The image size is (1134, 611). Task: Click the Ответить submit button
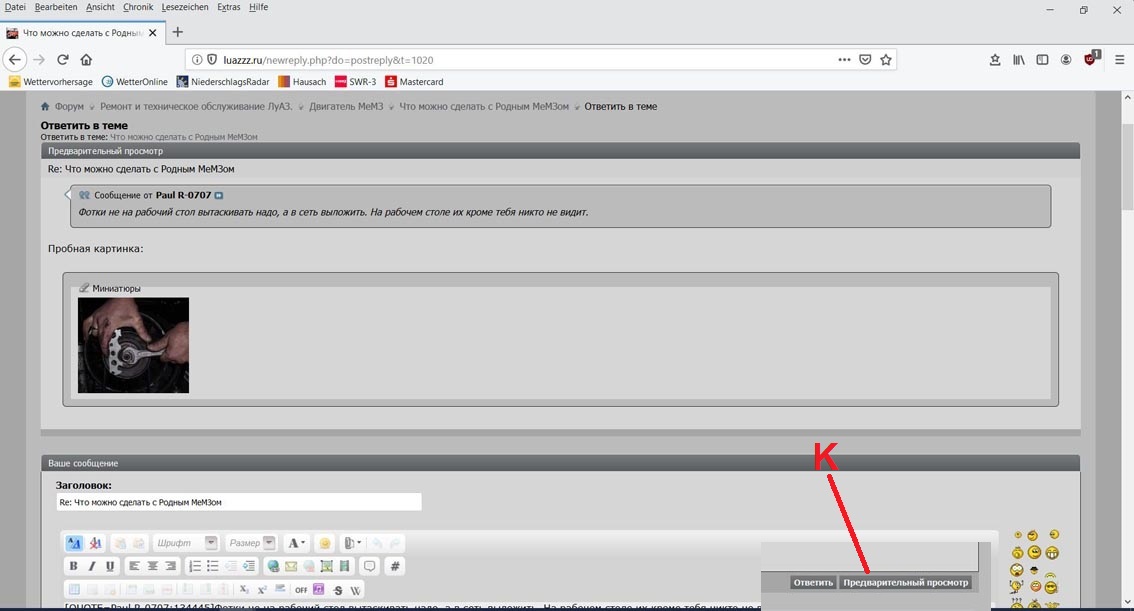coord(813,582)
